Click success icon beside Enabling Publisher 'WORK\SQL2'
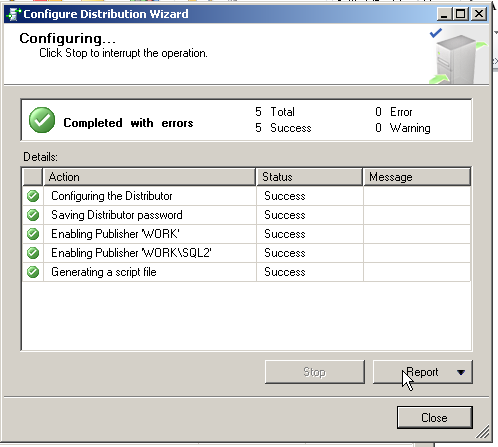The width and height of the screenshot is (498, 447). click(33, 253)
